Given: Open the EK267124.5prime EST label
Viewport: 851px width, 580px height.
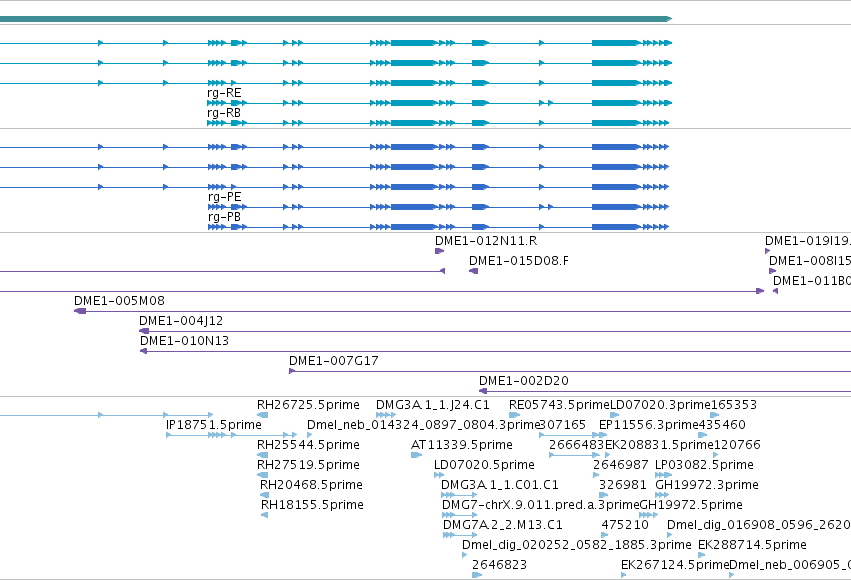Looking at the screenshot, I should (675, 565).
